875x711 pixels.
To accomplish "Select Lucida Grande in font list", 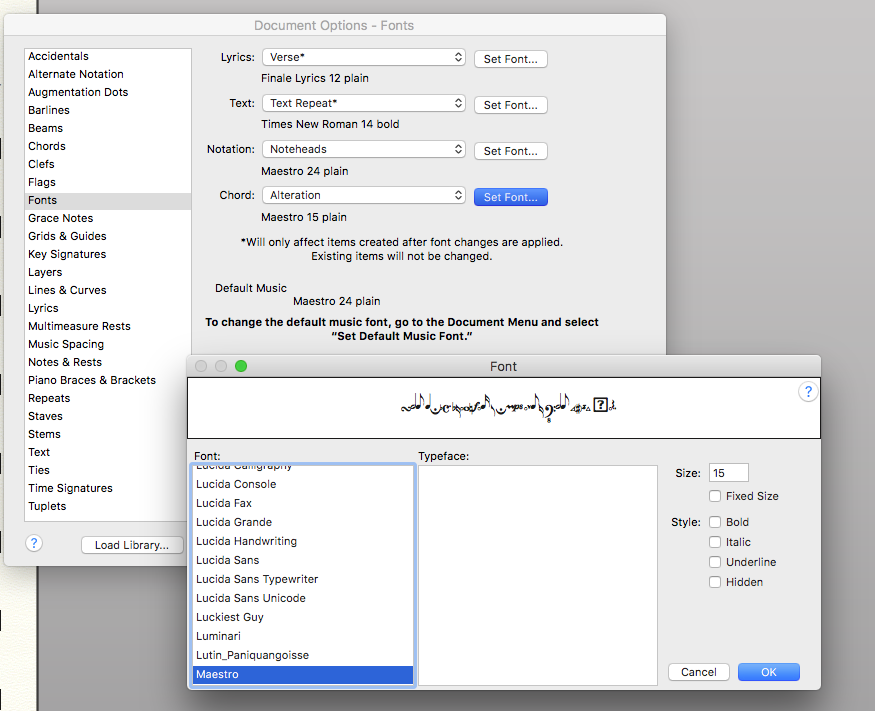I will pos(234,522).
